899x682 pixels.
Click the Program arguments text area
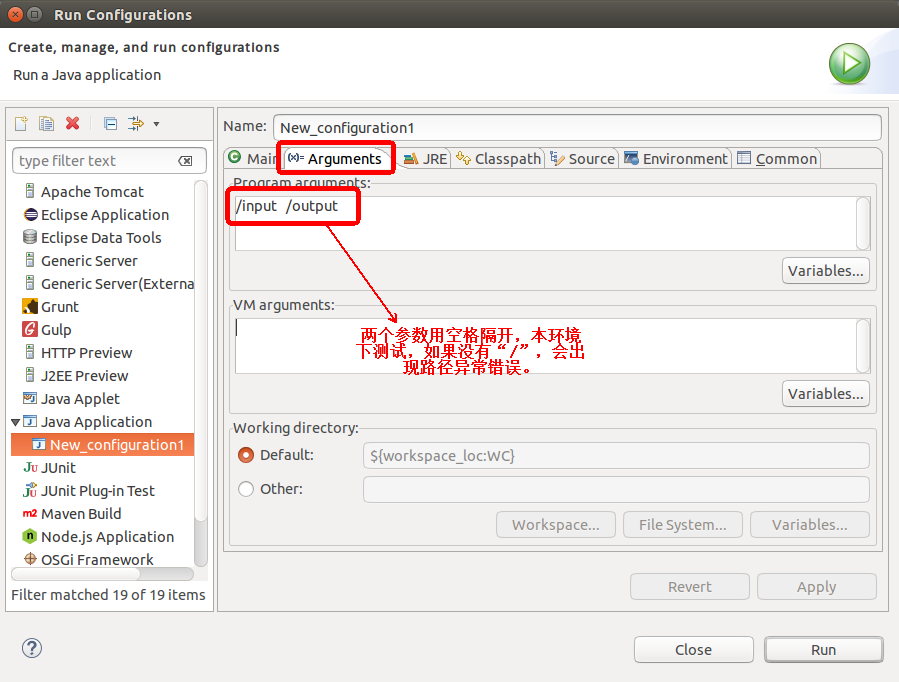click(x=545, y=224)
